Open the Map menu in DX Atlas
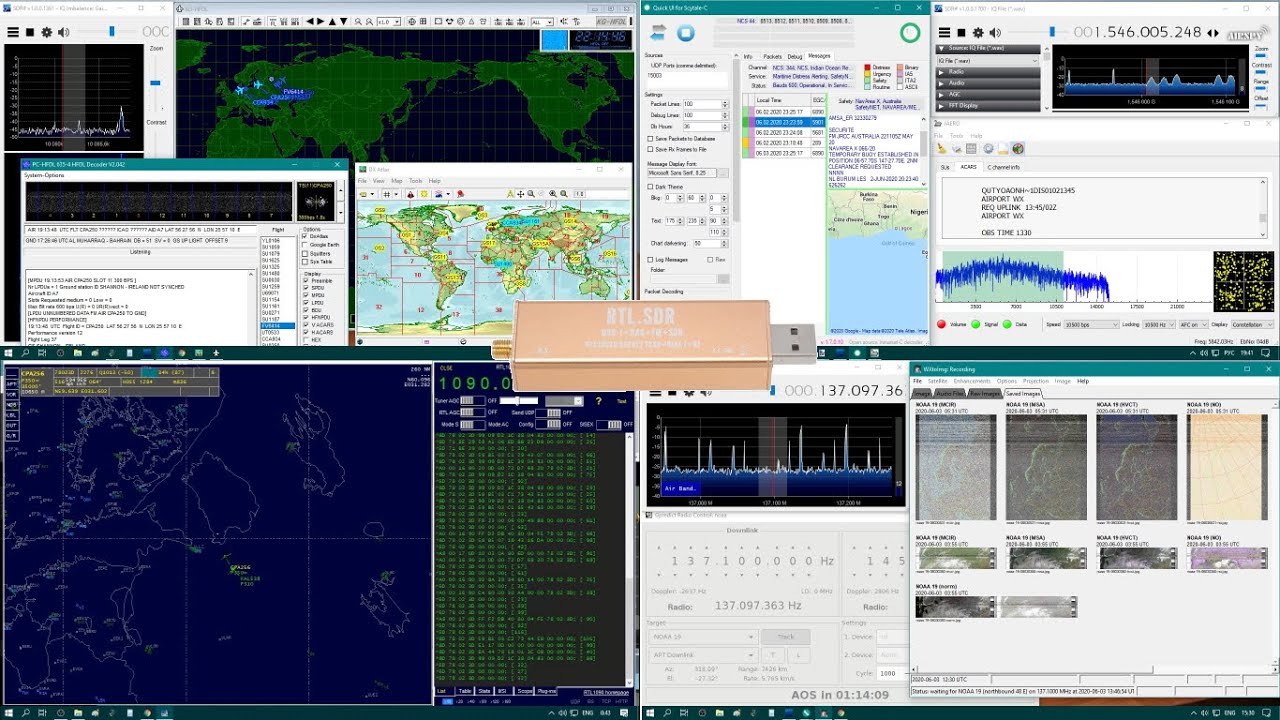Image resolution: width=1280 pixels, height=720 pixels. point(396,181)
